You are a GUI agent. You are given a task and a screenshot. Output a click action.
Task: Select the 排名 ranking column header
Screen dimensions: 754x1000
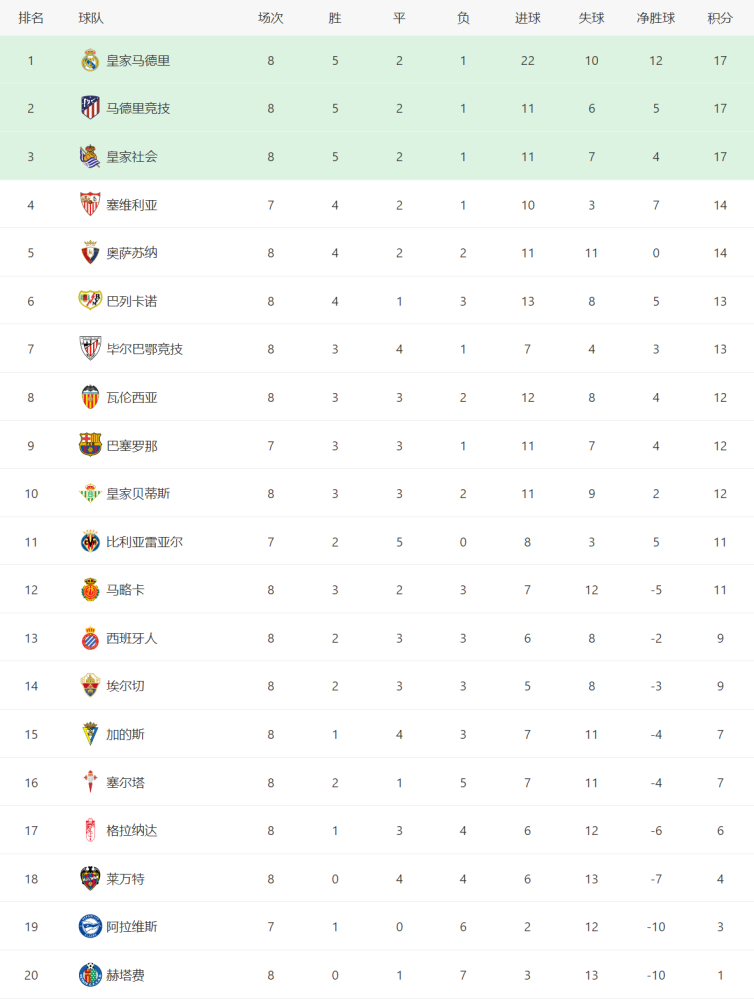tap(31, 18)
